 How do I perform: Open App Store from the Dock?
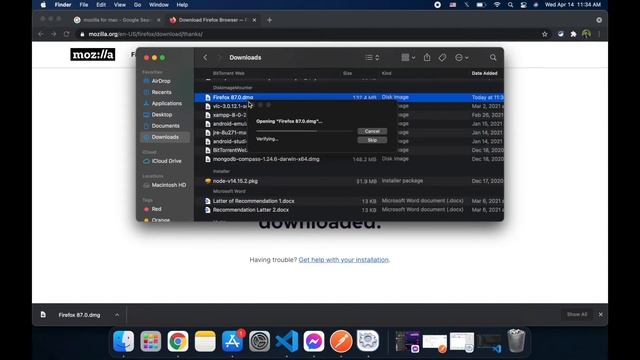(232, 341)
